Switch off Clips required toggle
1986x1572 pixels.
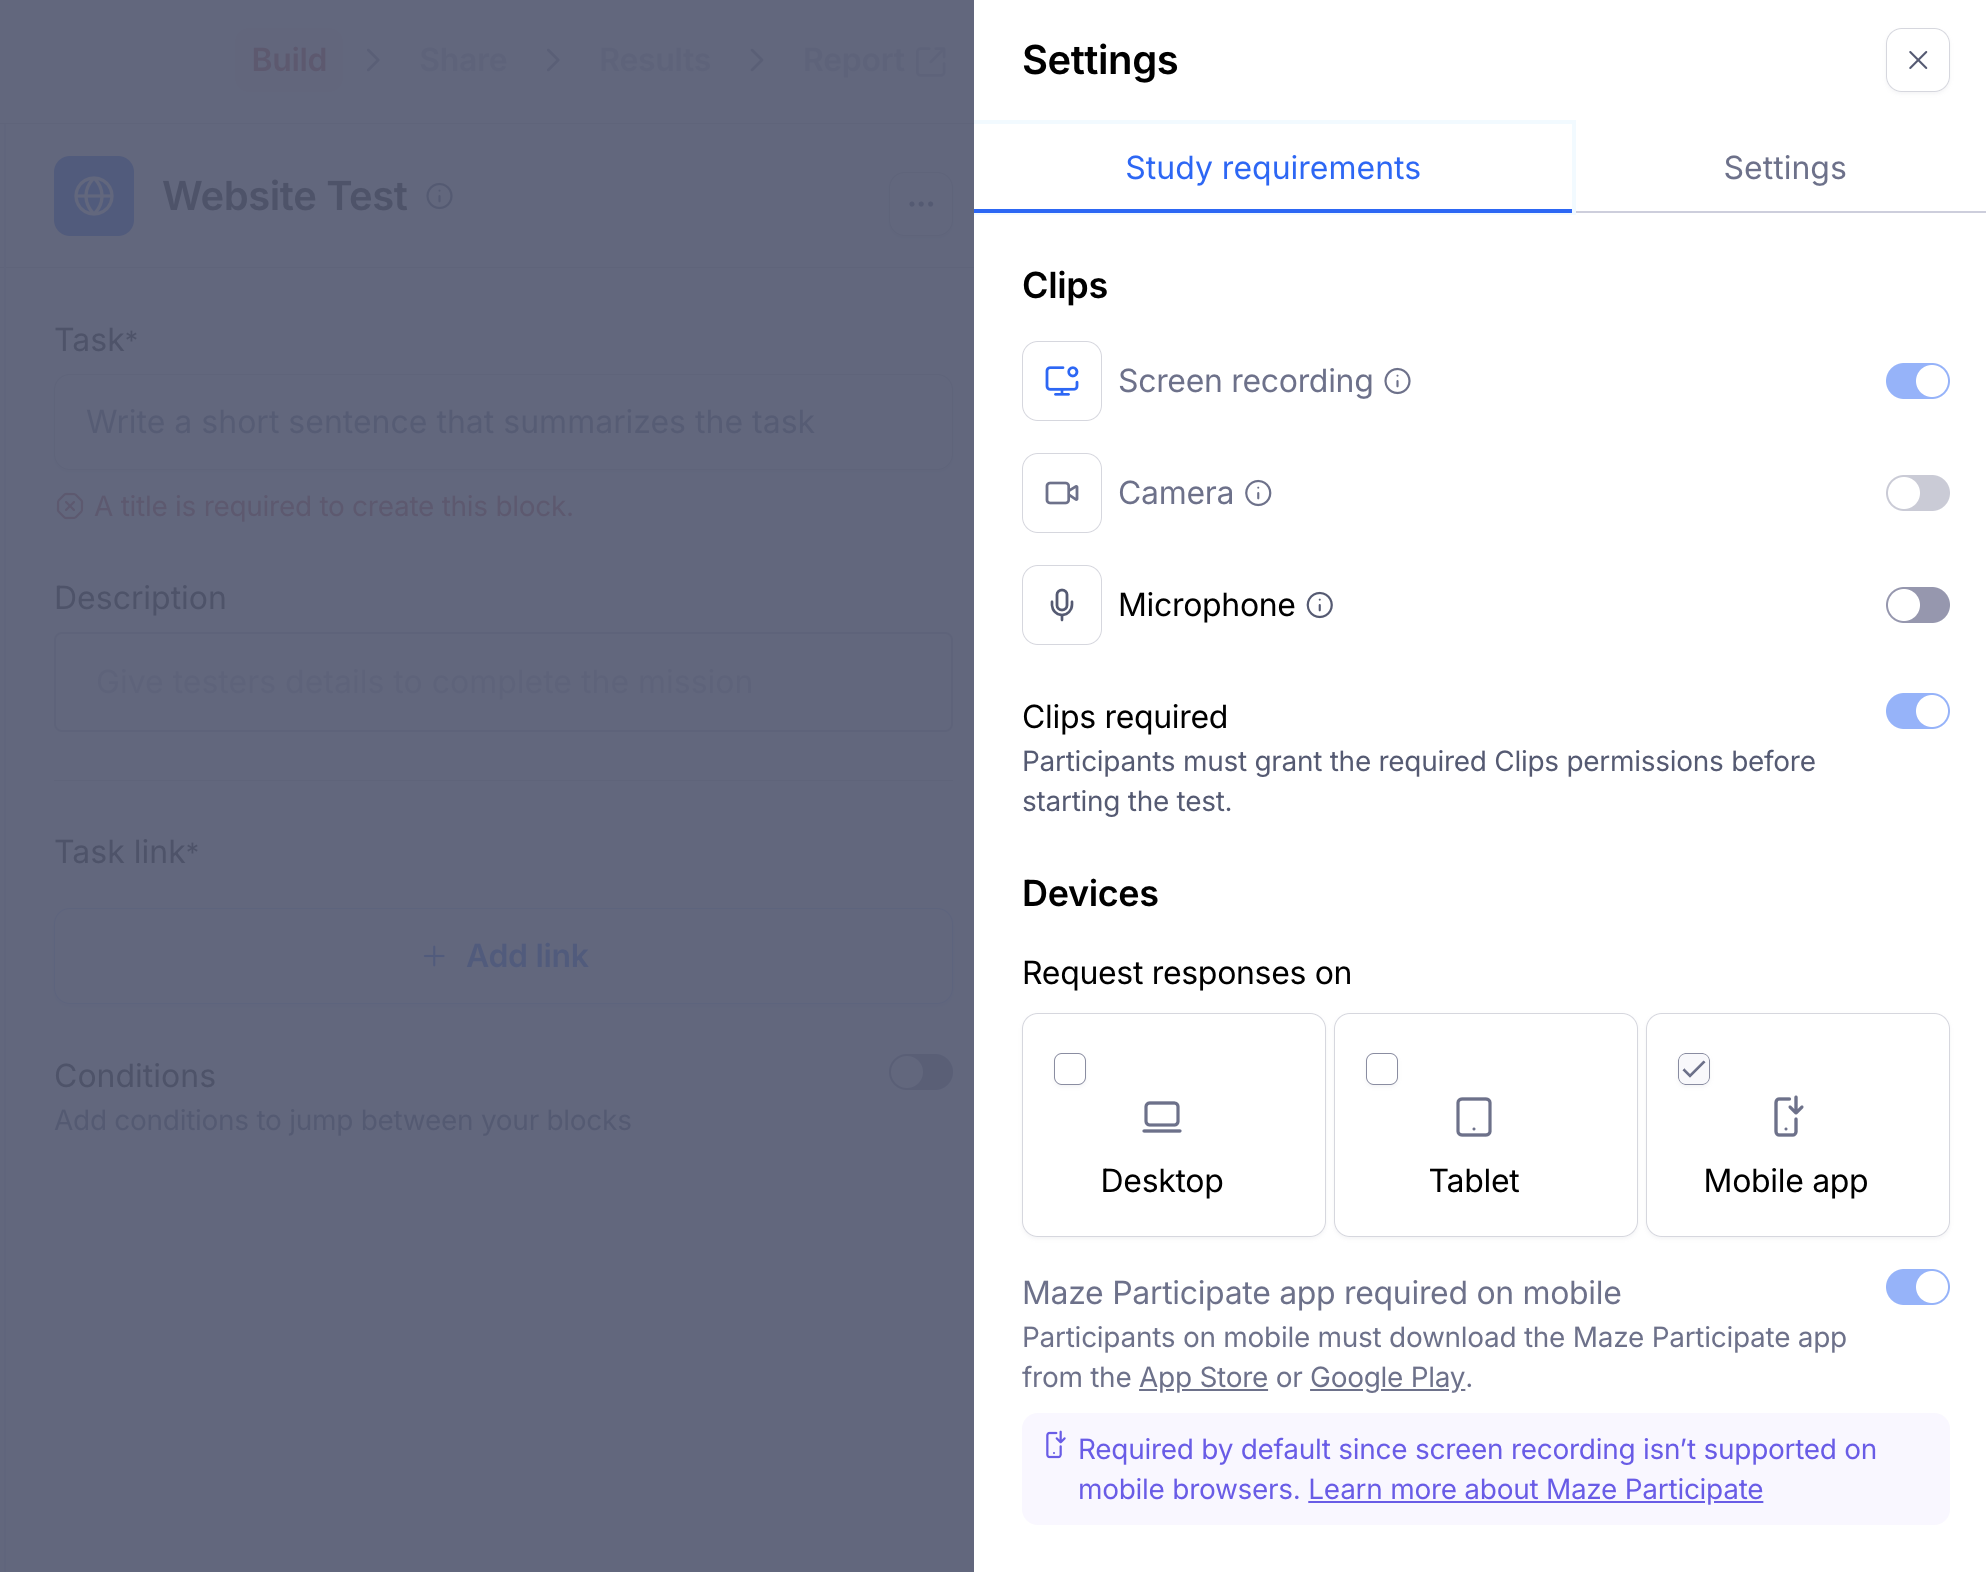pyautogui.click(x=1916, y=711)
